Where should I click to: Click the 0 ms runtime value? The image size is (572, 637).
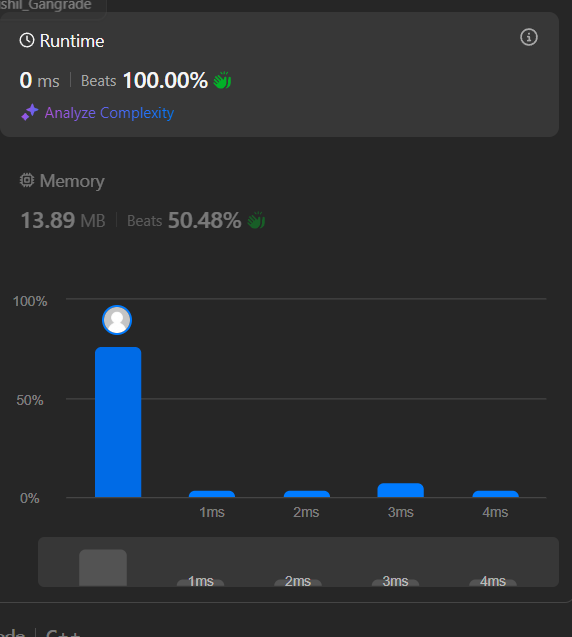39,80
